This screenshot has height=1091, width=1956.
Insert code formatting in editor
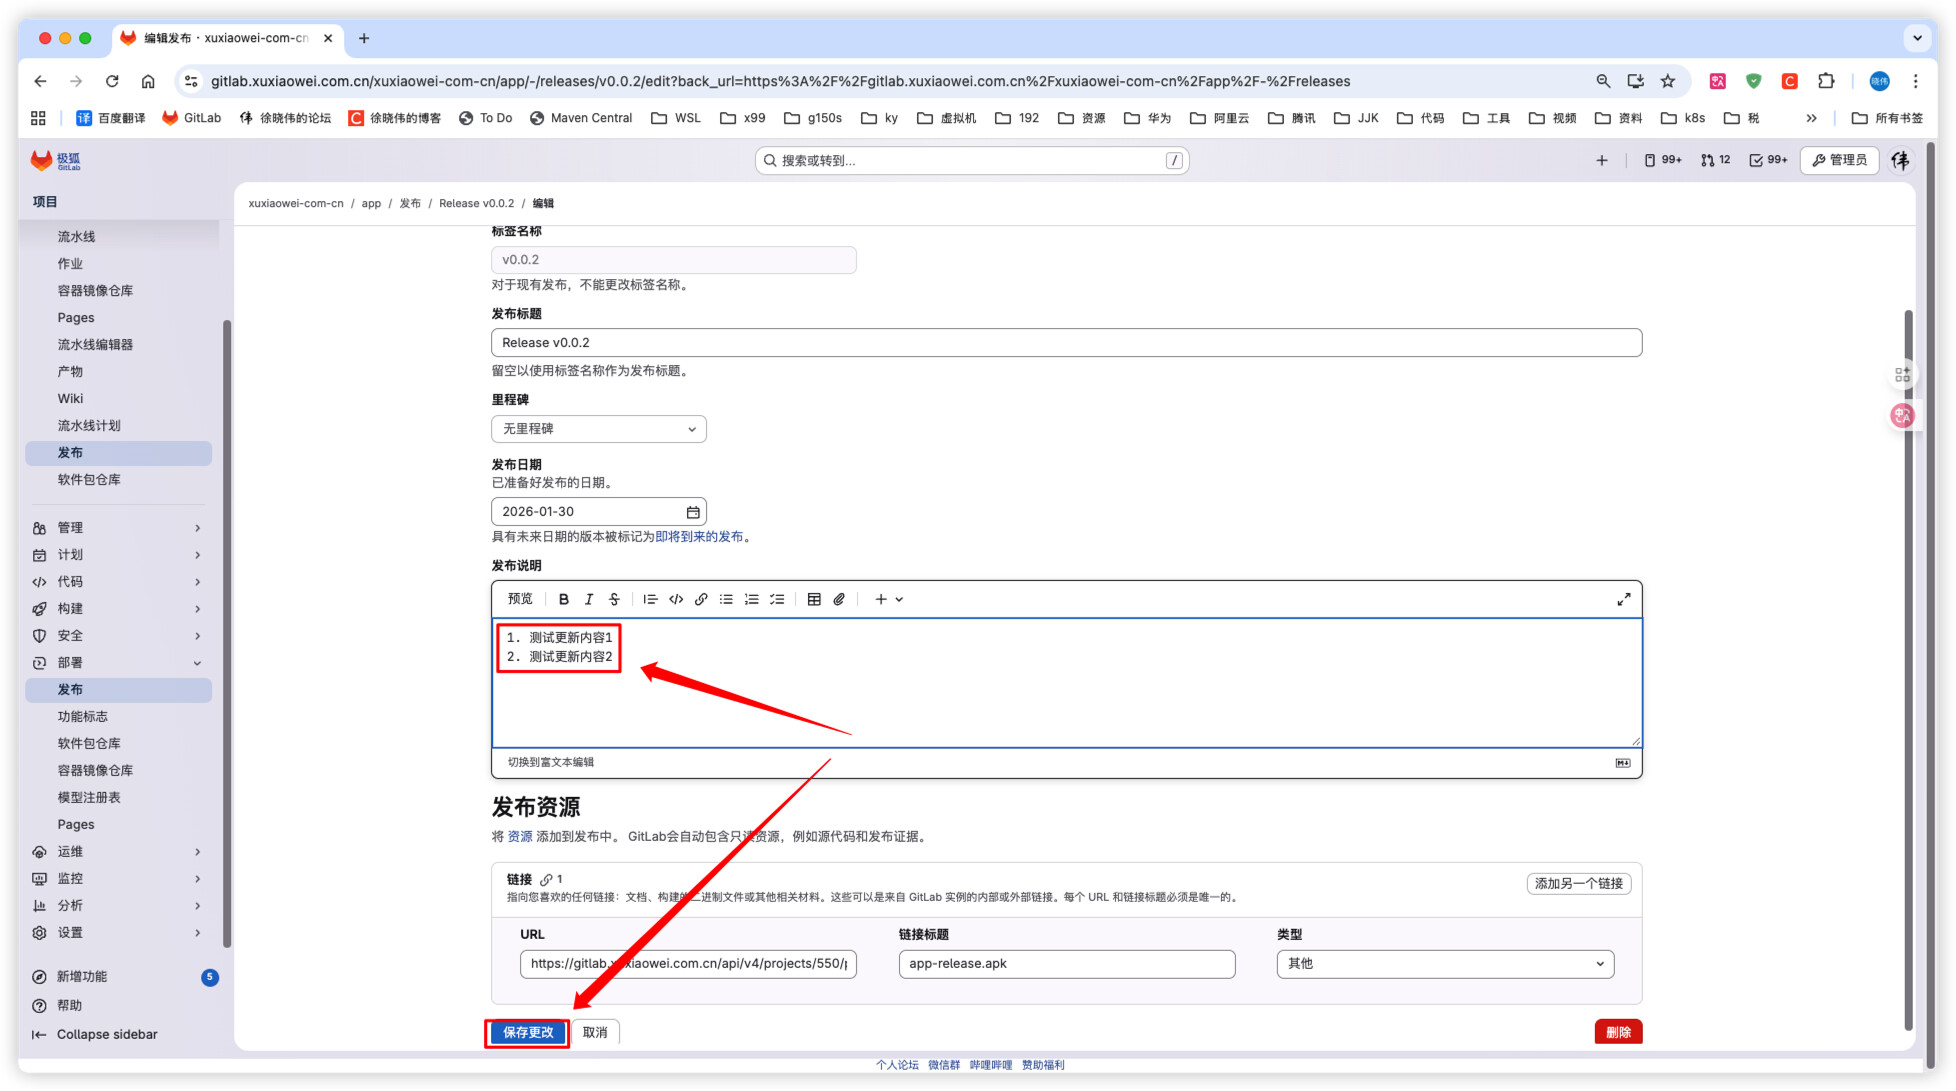coord(676,599)
